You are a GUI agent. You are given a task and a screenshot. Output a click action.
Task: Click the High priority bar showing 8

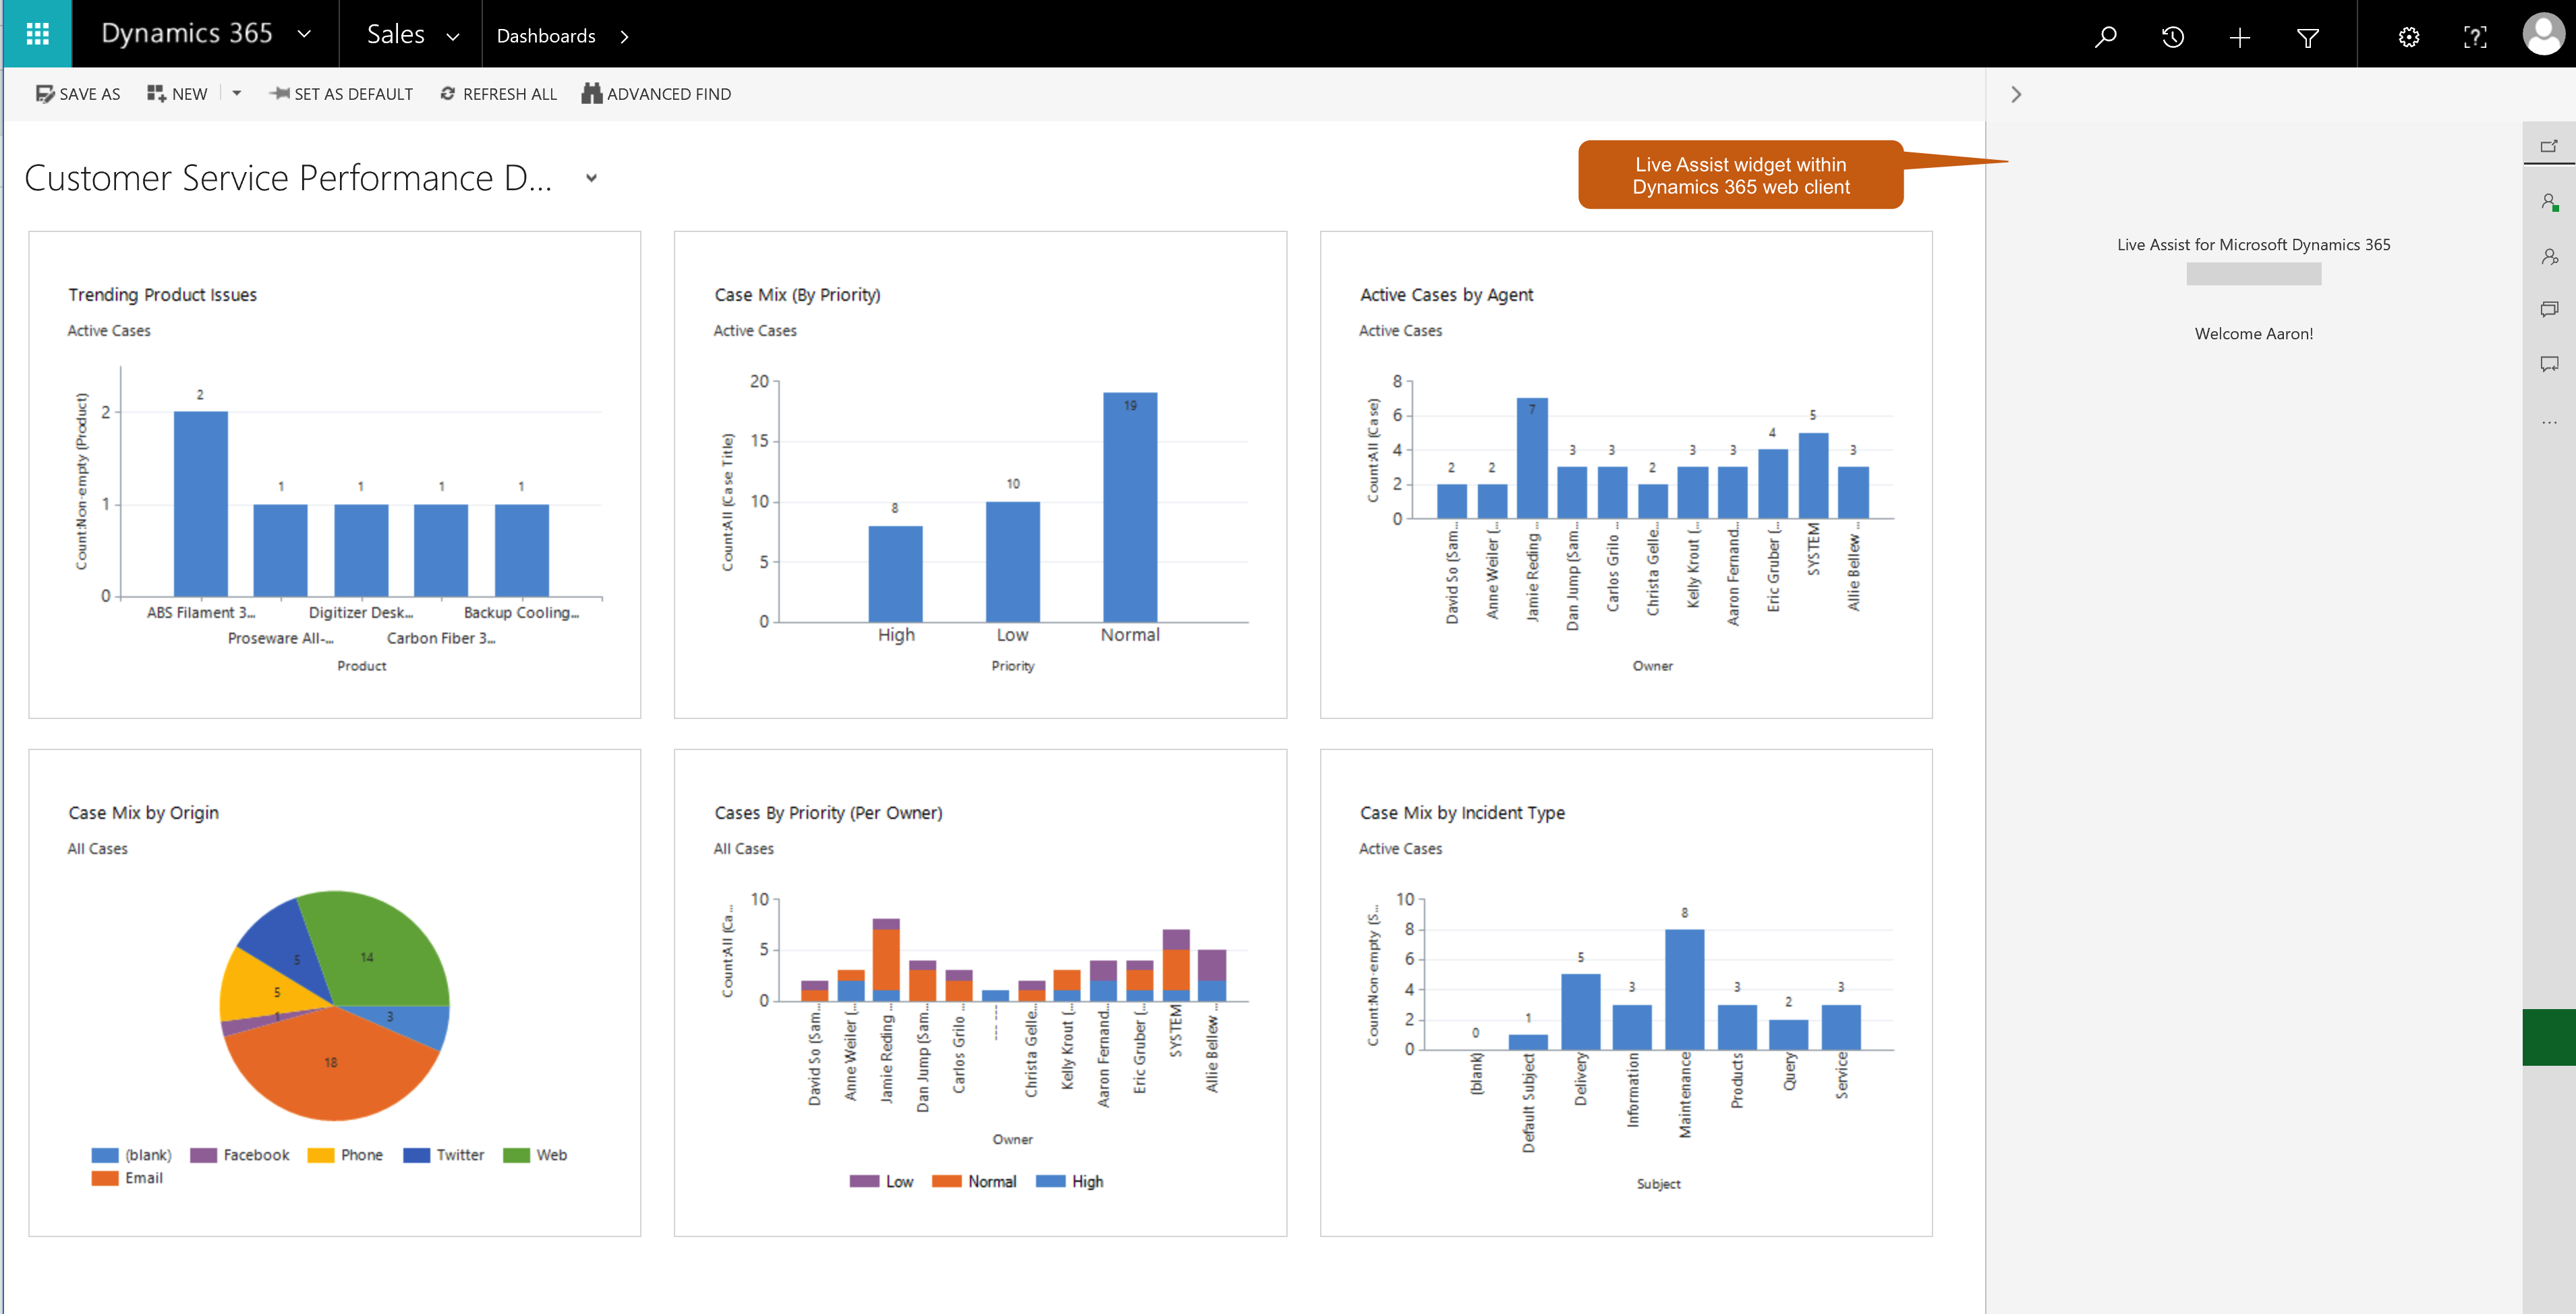coord(895,574)
